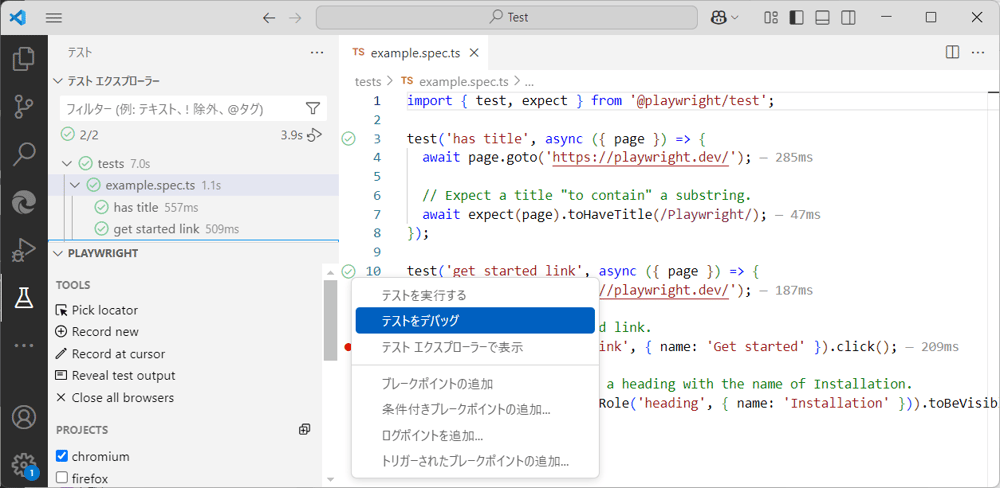The width and height of the screenshot is (1000, 488).
Task: Click the sidebar scrollbar up arrow
Action: 330,272
